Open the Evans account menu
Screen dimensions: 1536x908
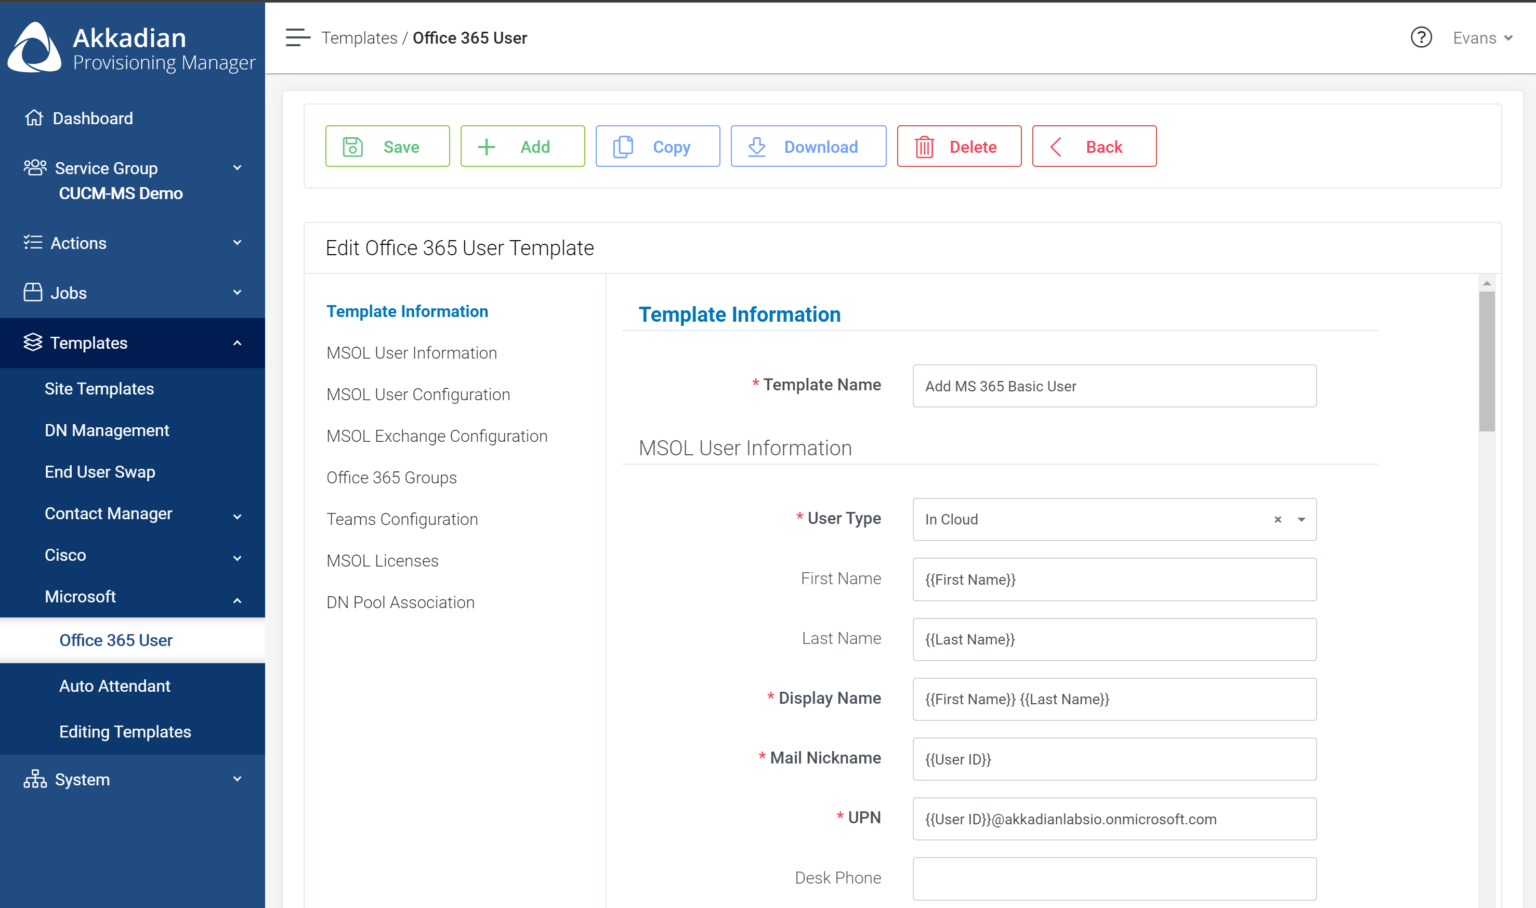click(1483, 37)
